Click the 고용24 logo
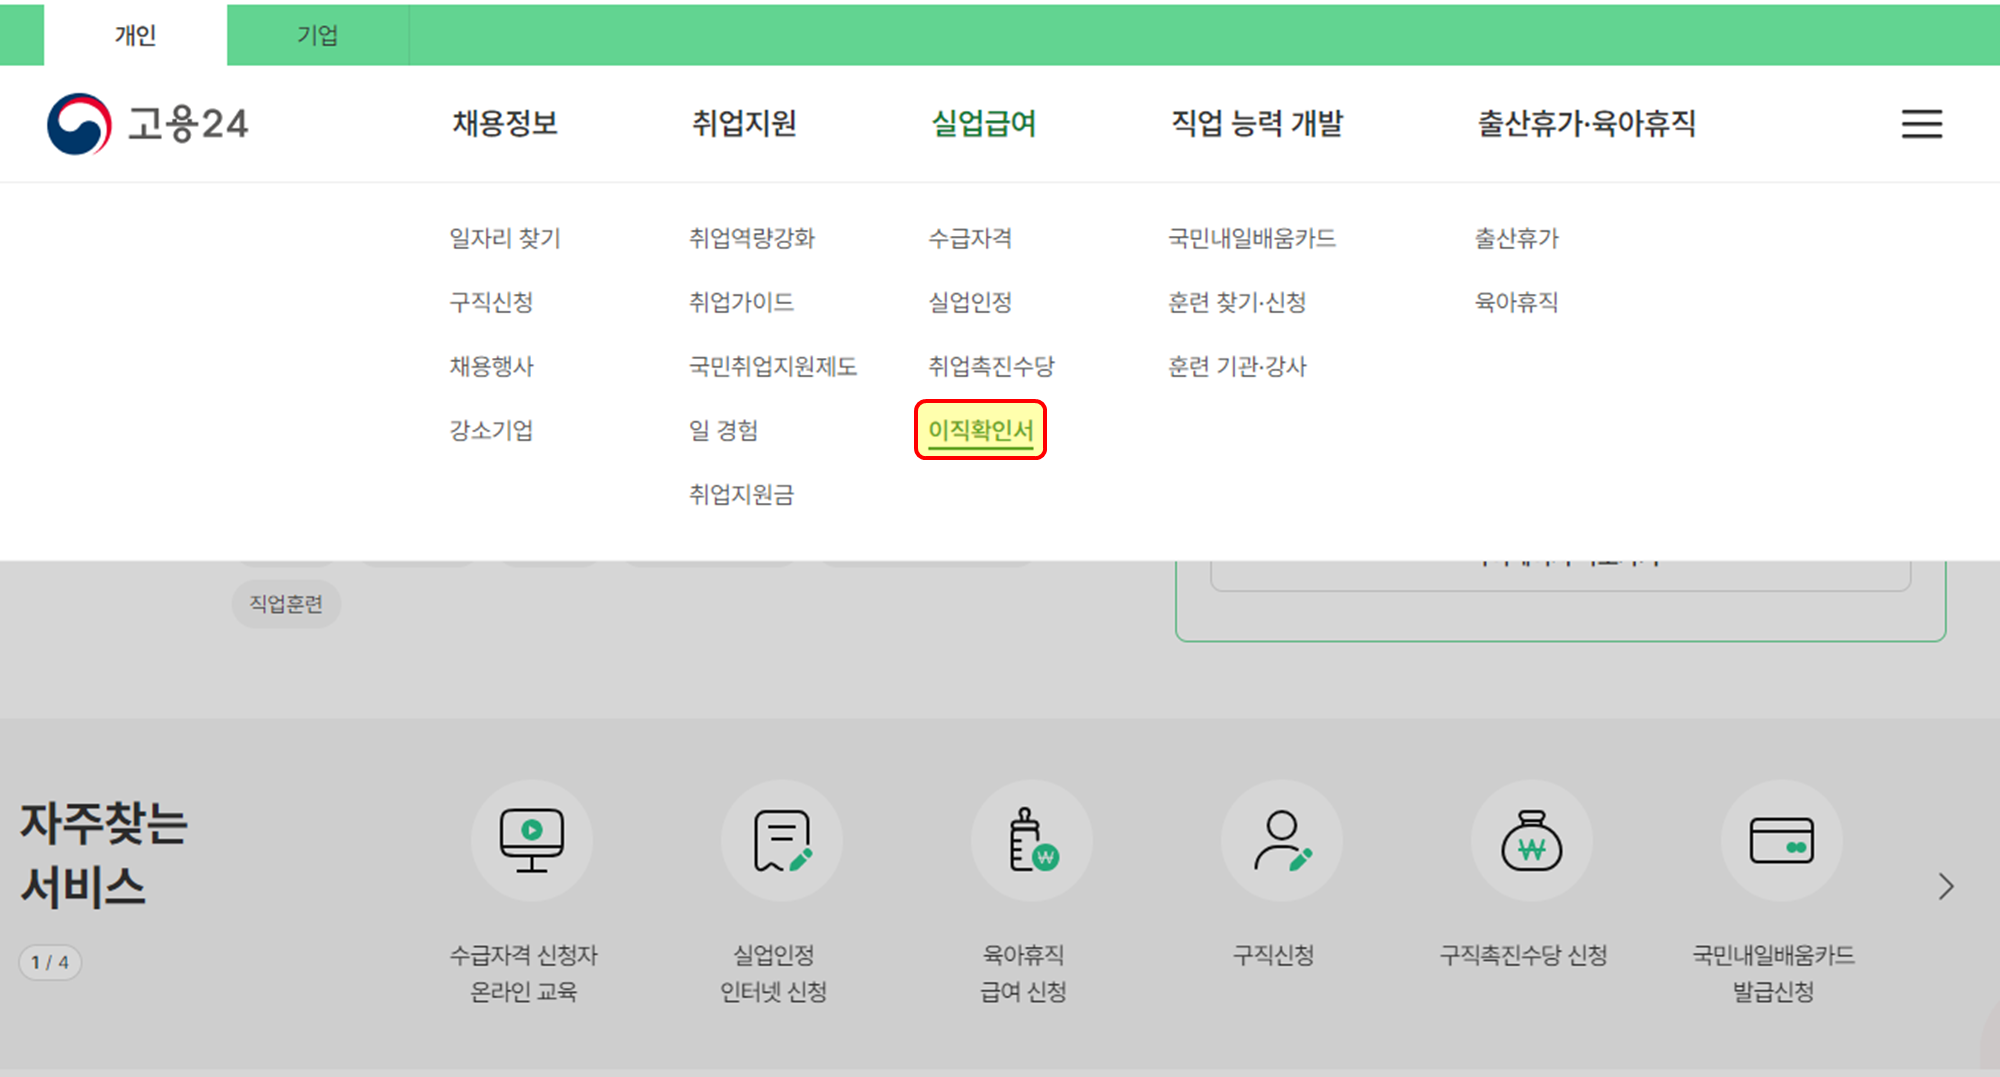This screenshot has height=1077, width=2000. (x=148, y=123)
